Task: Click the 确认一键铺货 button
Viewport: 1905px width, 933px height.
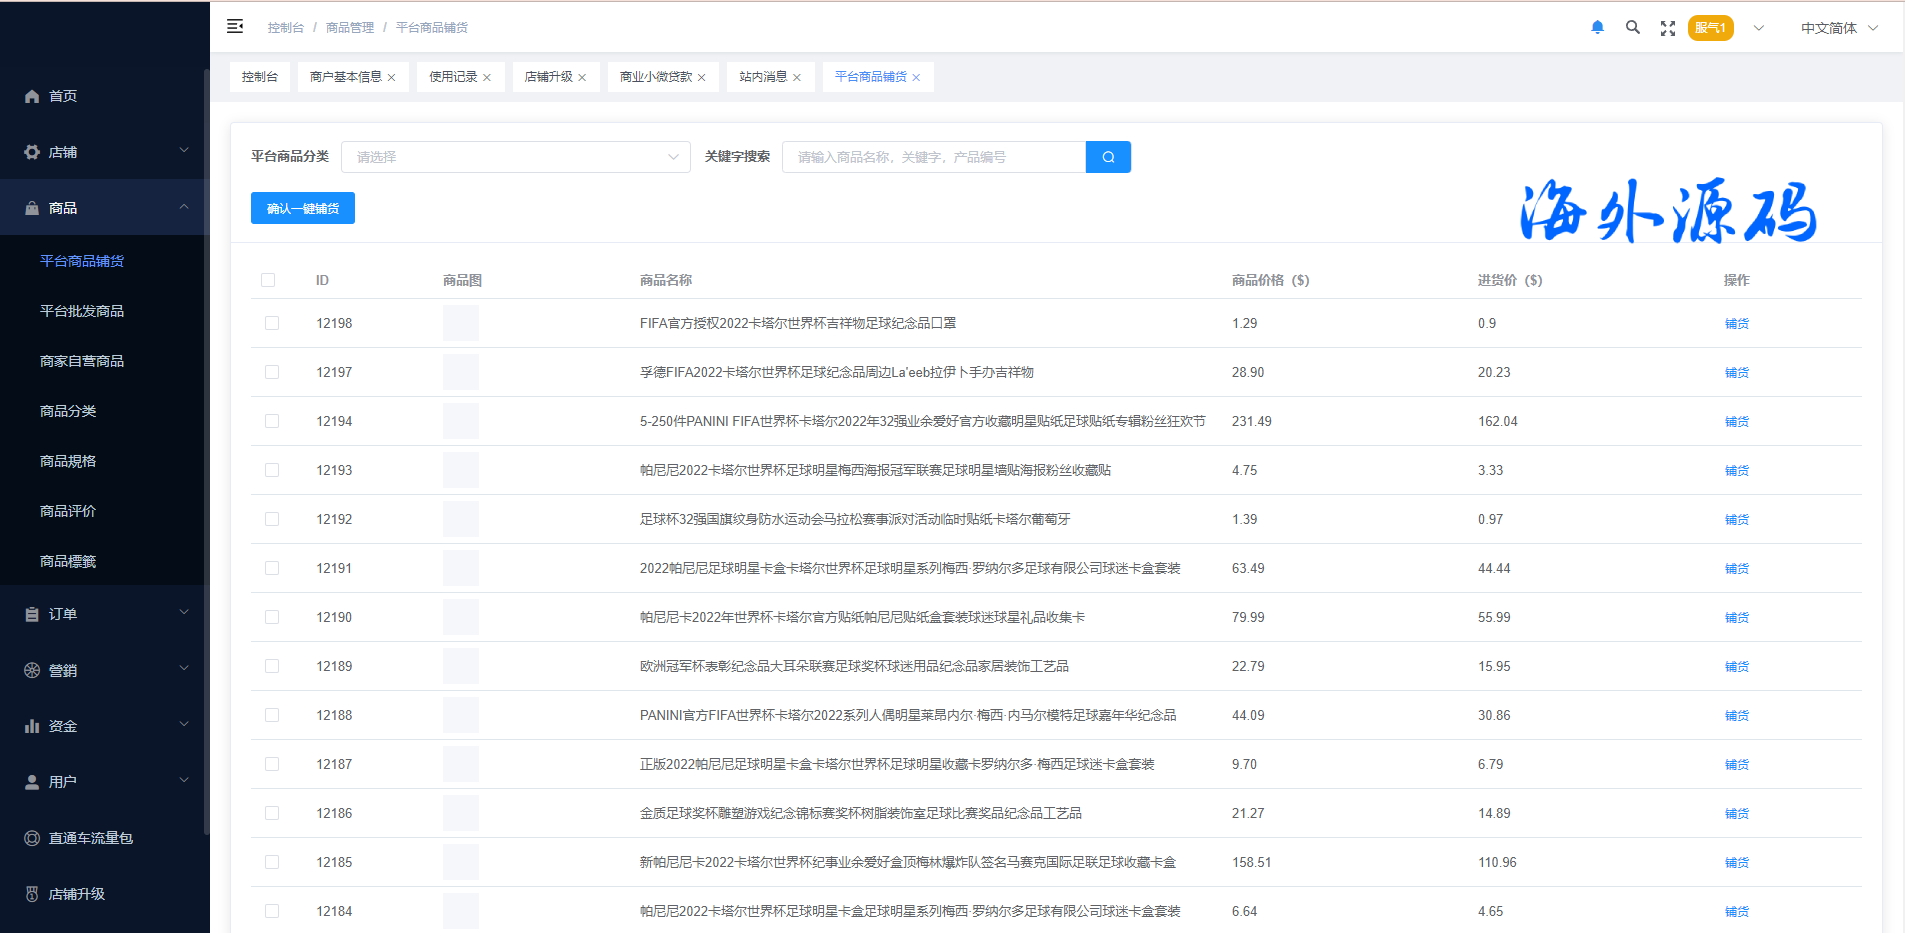Action: [302, 208]
